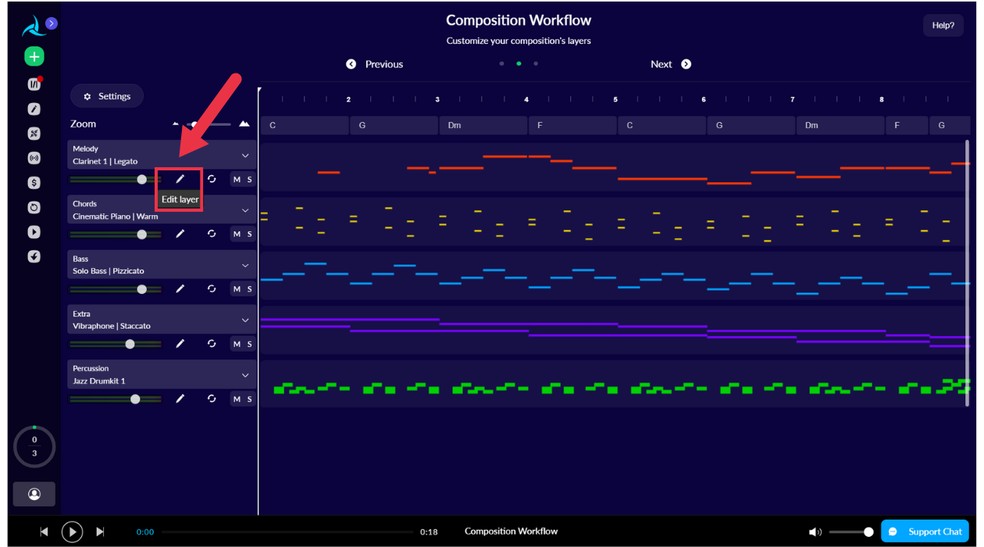984x547 pixels.
Task: Skip to the next track
Action: [x=100, y=532]
